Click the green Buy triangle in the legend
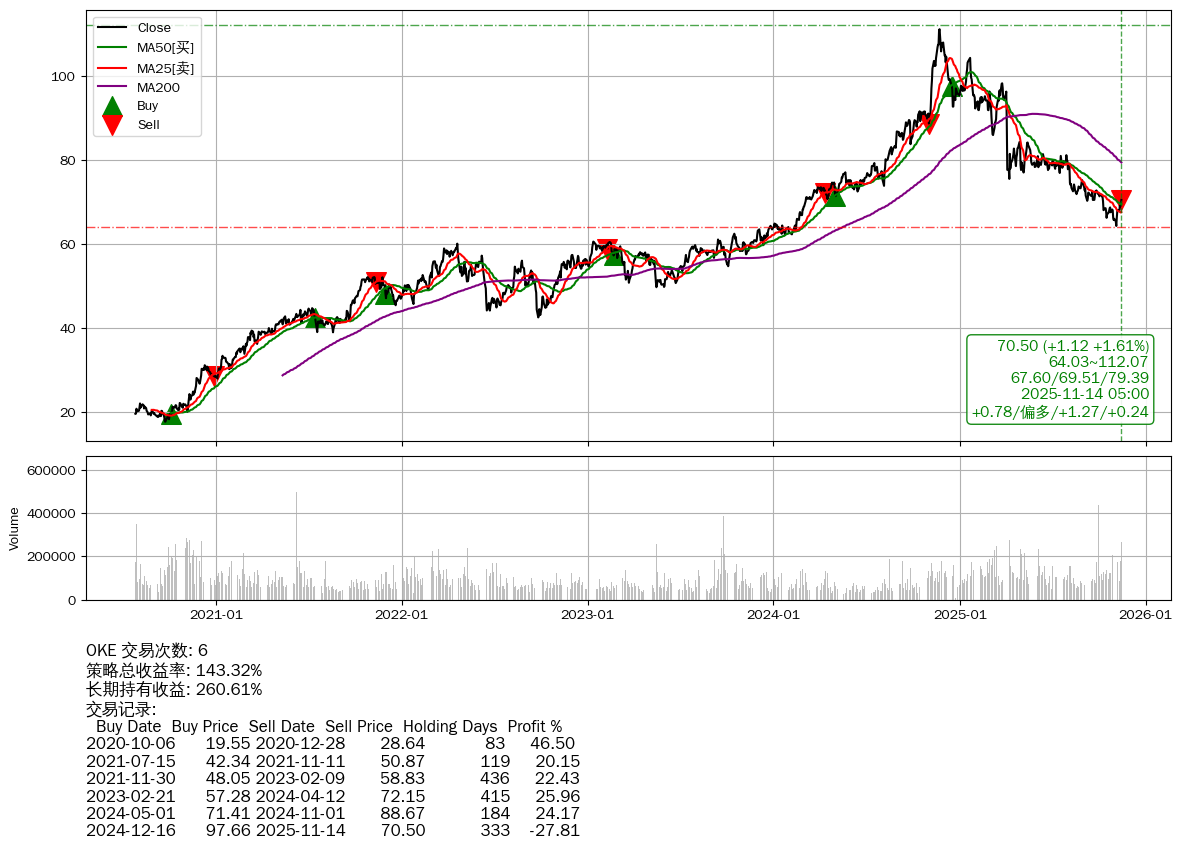1182x849 pixels. point(113,106)
